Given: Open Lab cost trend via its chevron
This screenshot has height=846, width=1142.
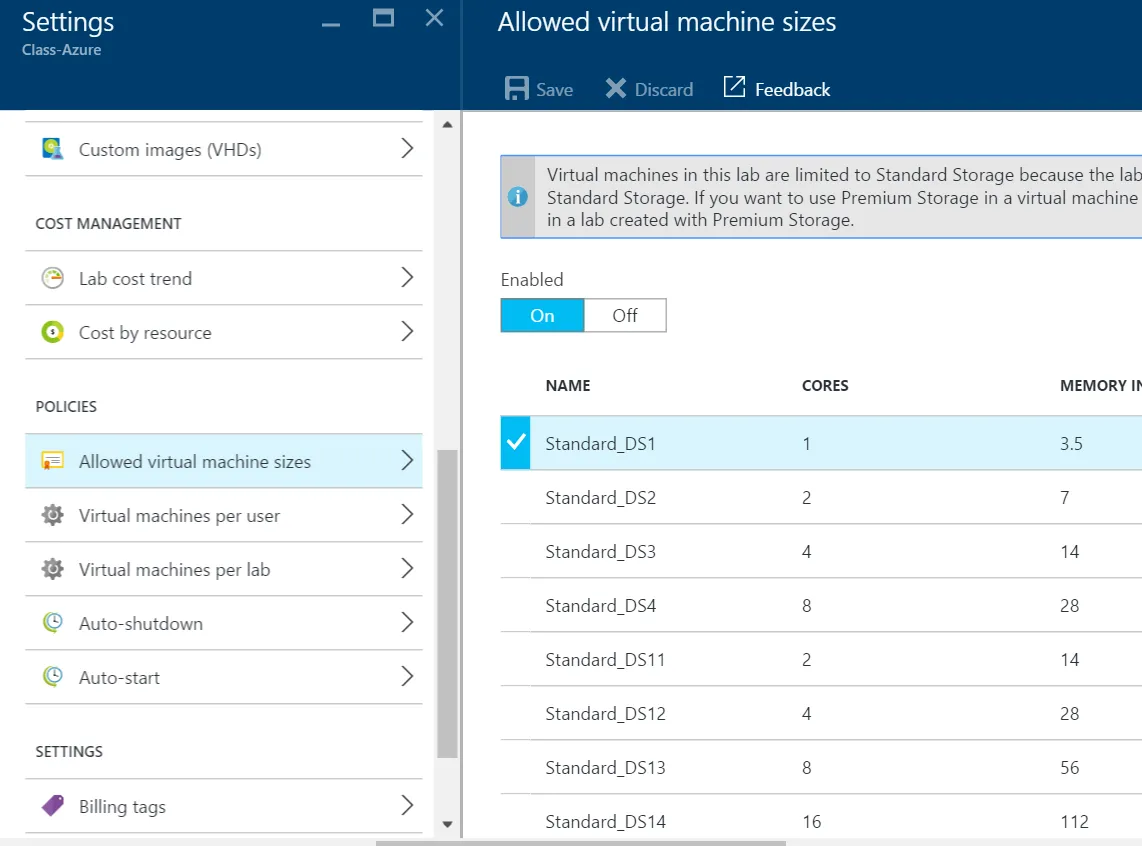Looking at the screenshot, I should pyautogui.click(x=407, y=278).
